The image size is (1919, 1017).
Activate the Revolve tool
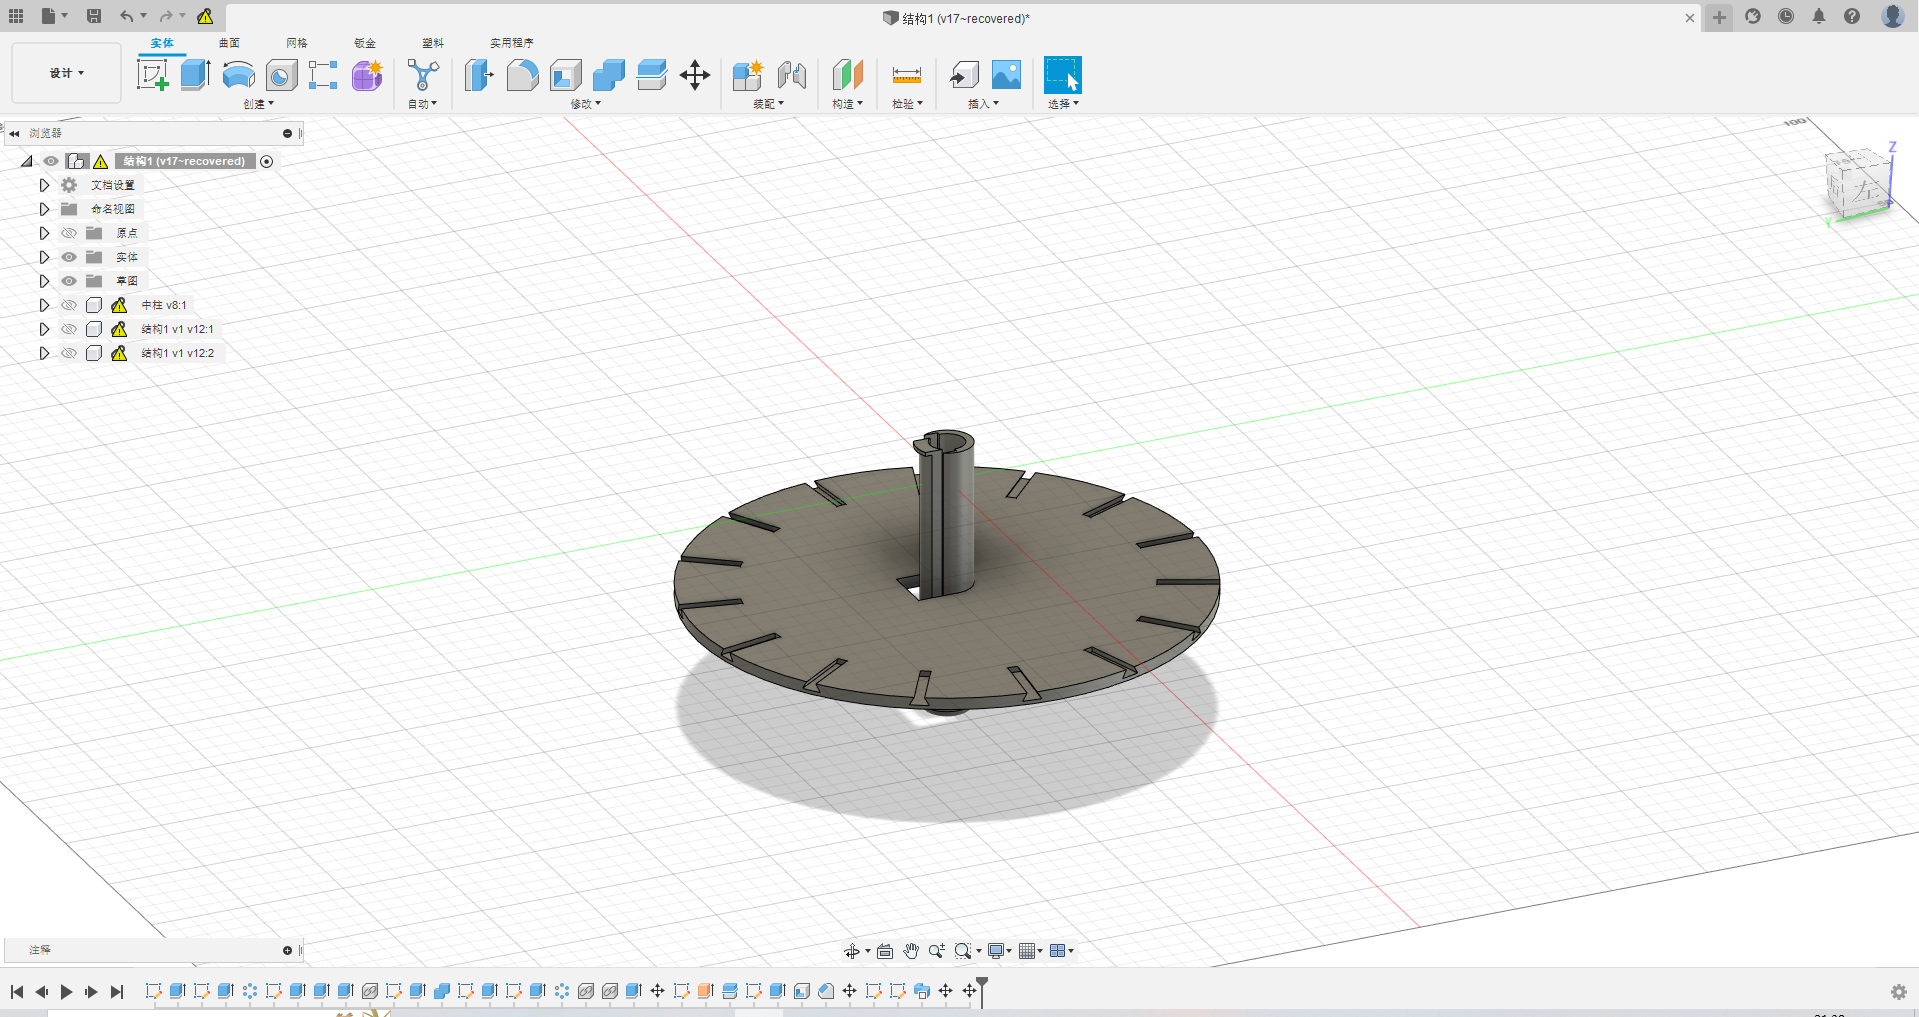tap(238, 75)
